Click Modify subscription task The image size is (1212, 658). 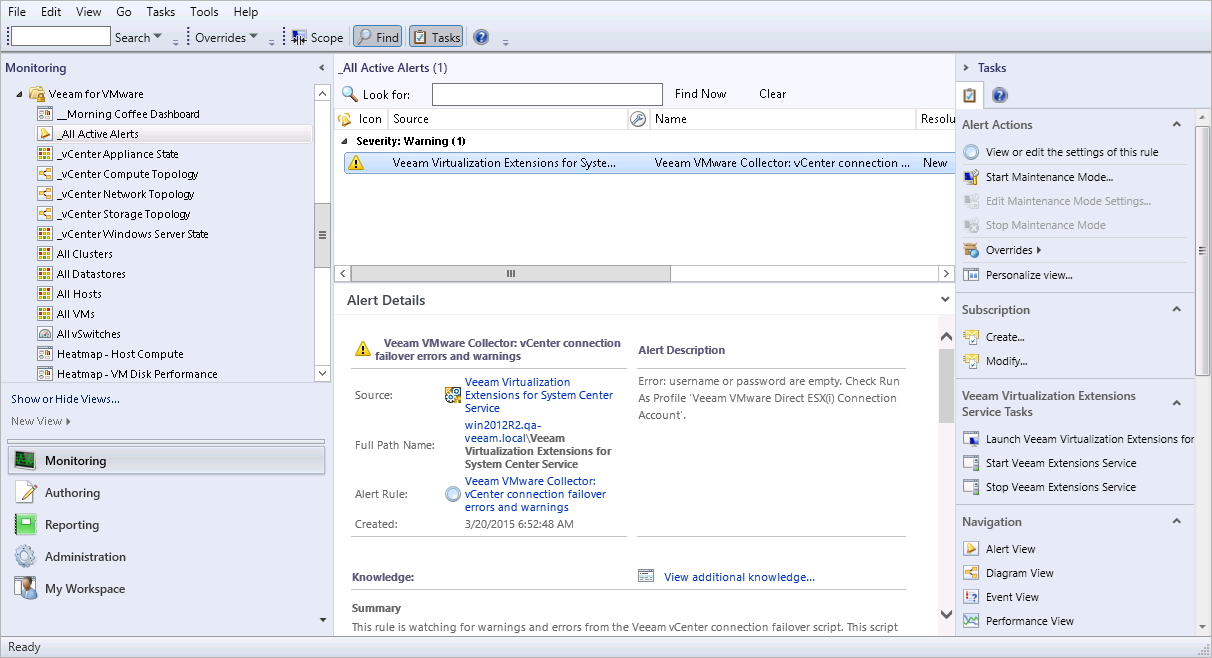click(x=1006, y=361)
